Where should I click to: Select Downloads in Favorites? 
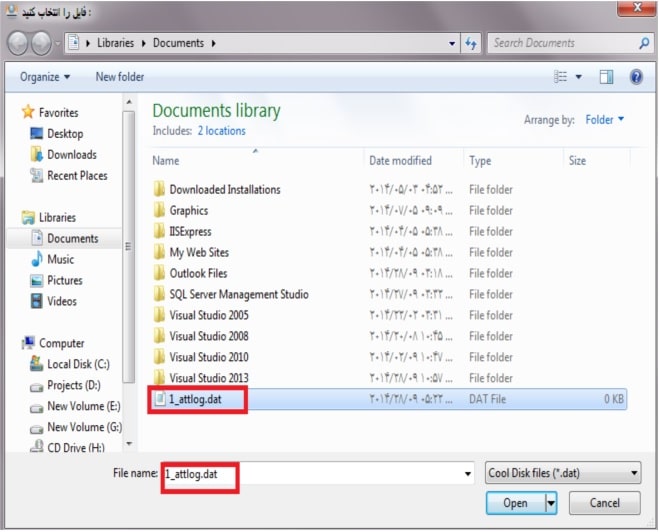coord(71,155)
